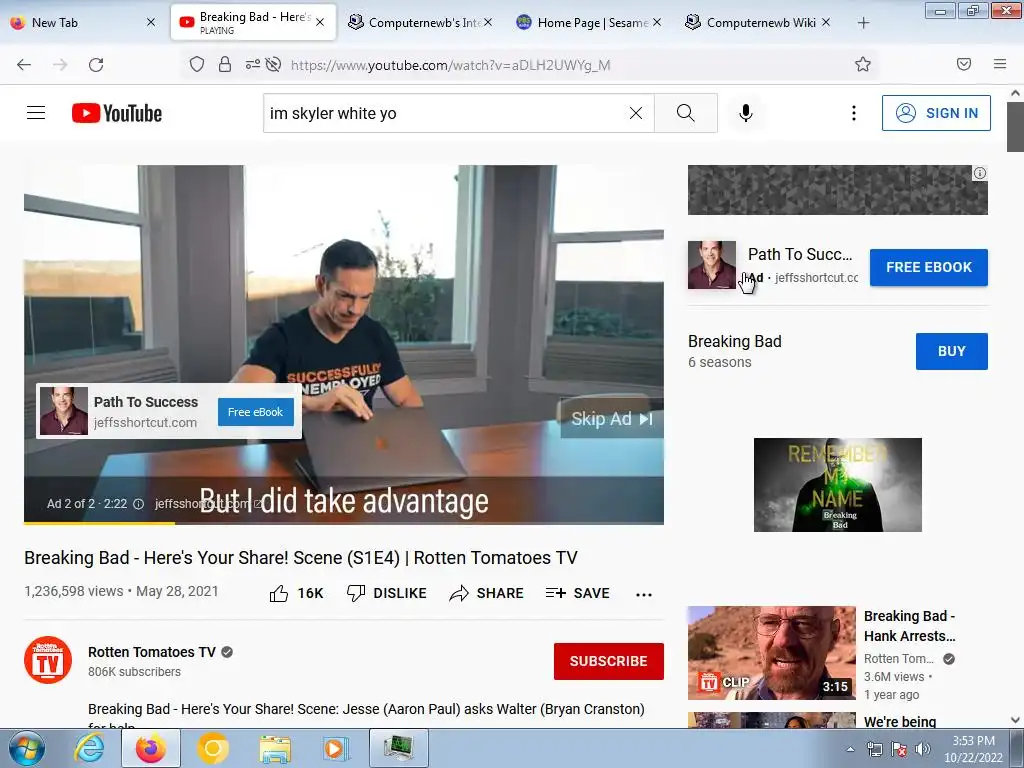
Task: Open the YouTube hamburger guide menu
Action: click(x=36, y=113)
